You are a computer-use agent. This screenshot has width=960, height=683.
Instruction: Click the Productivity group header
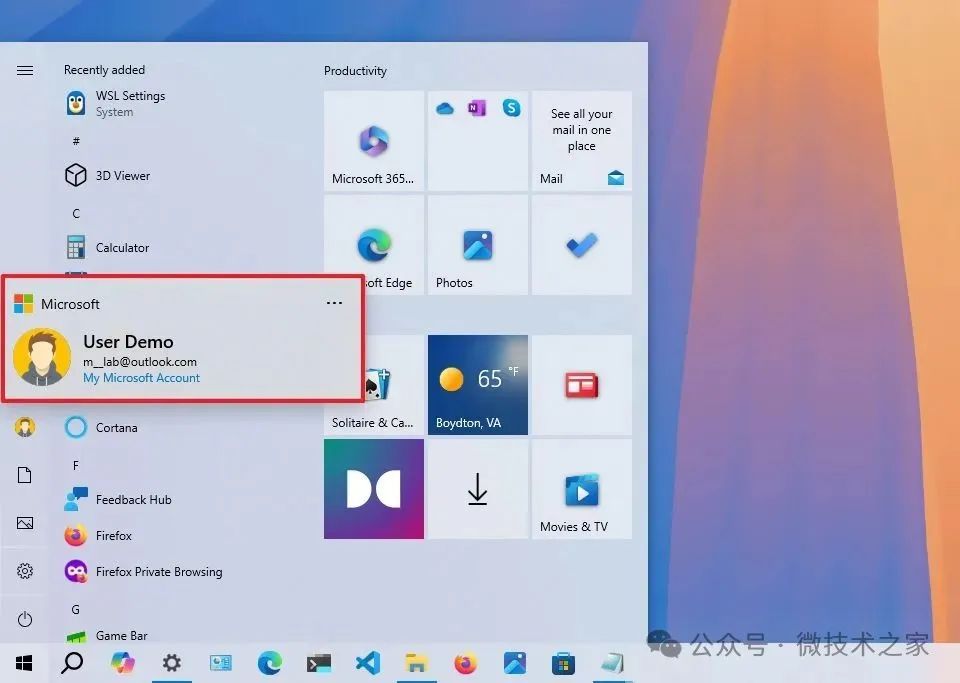coord(355,71)
